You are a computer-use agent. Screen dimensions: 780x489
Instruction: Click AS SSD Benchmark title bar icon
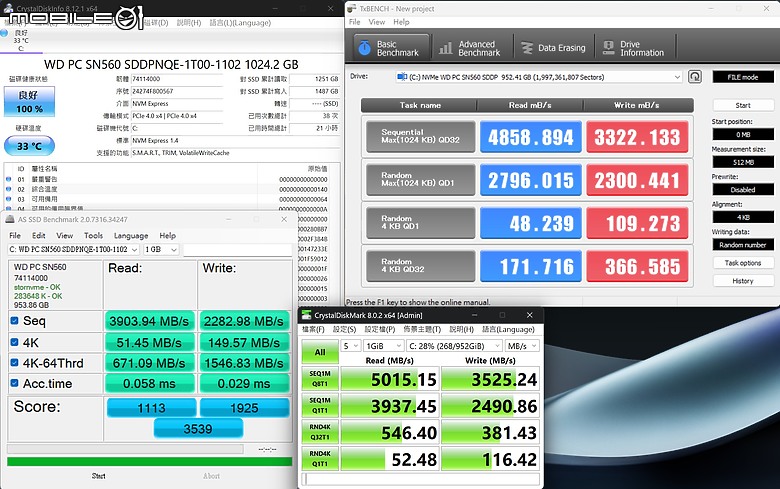[9, 219]
